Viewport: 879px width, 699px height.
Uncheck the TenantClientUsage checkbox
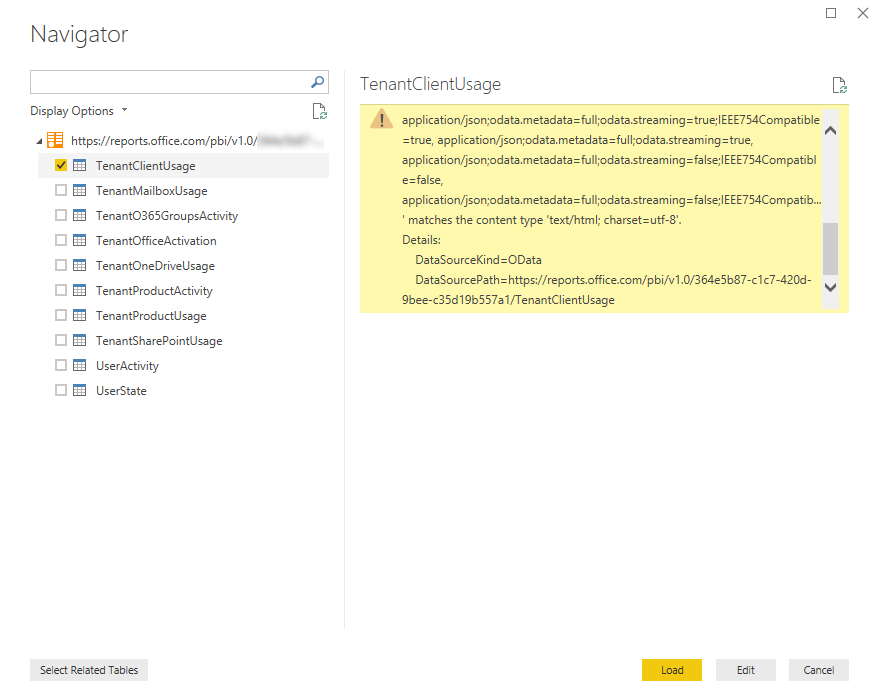pyautogui.click(x=61, y=165)
